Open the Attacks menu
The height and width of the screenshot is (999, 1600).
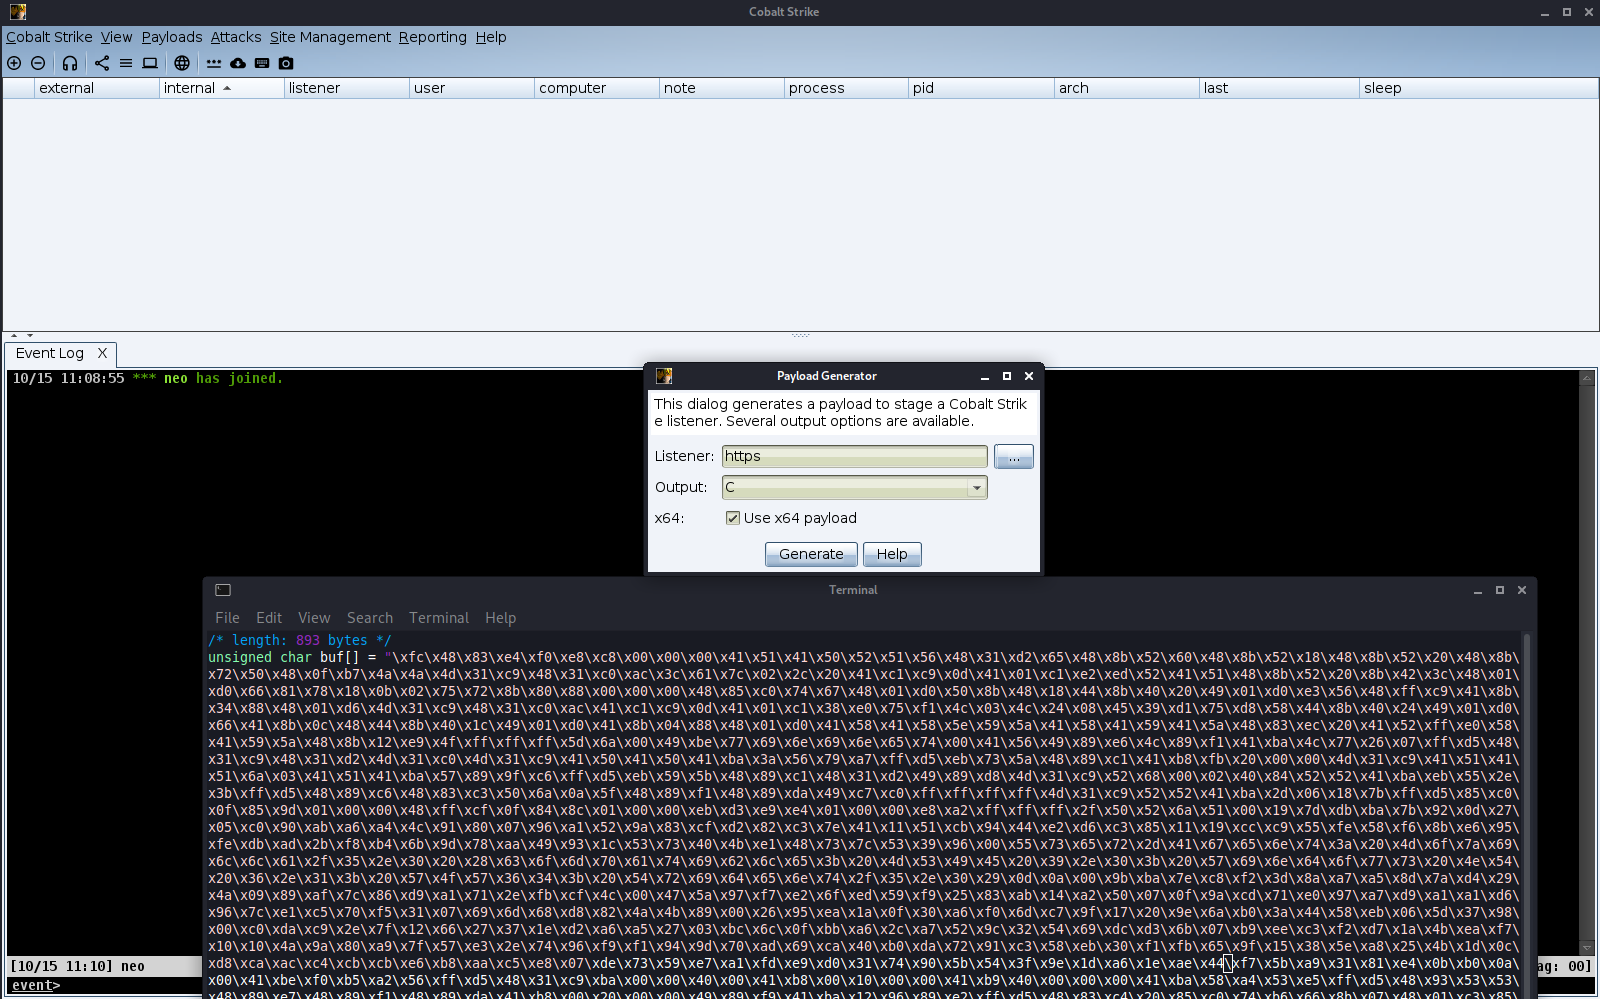tap(236, 37)
